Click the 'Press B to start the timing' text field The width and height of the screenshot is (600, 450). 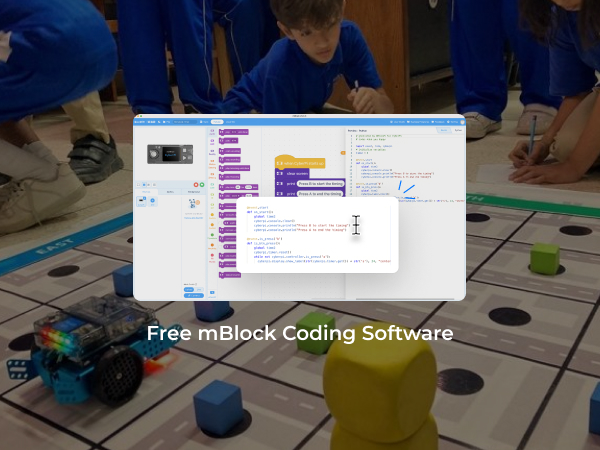tap(320, 184)
